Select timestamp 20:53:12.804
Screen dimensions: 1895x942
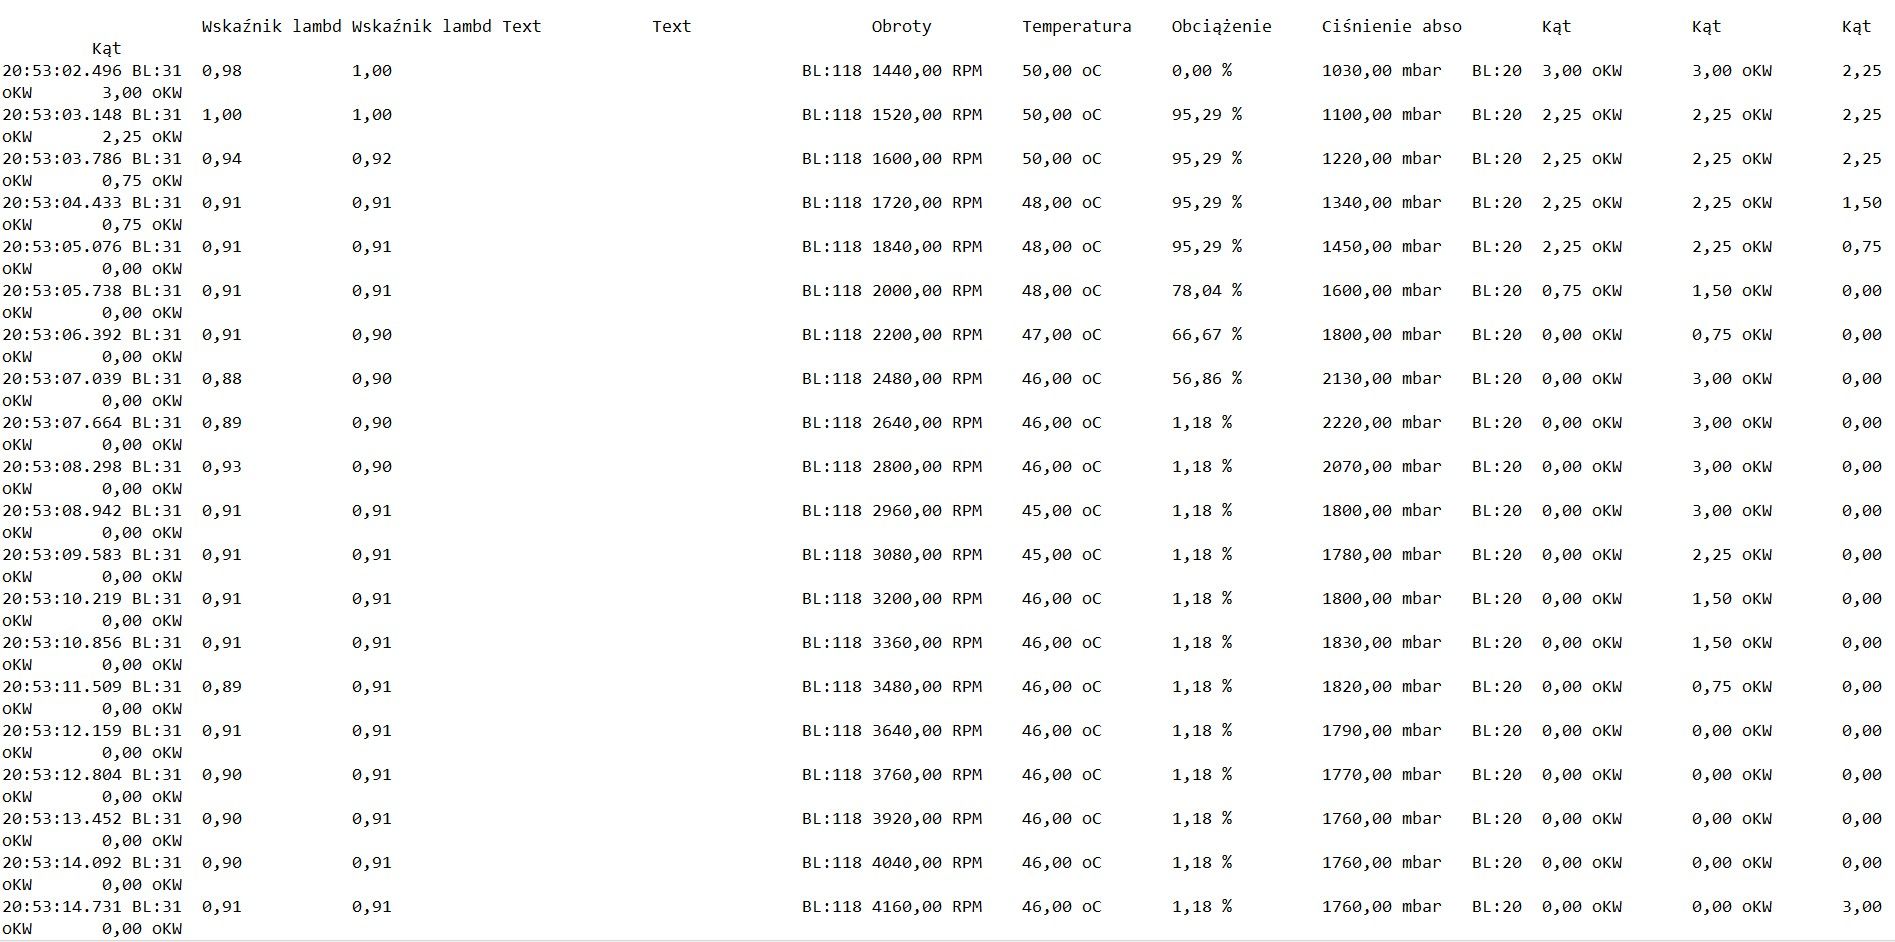tap(62, 775)
